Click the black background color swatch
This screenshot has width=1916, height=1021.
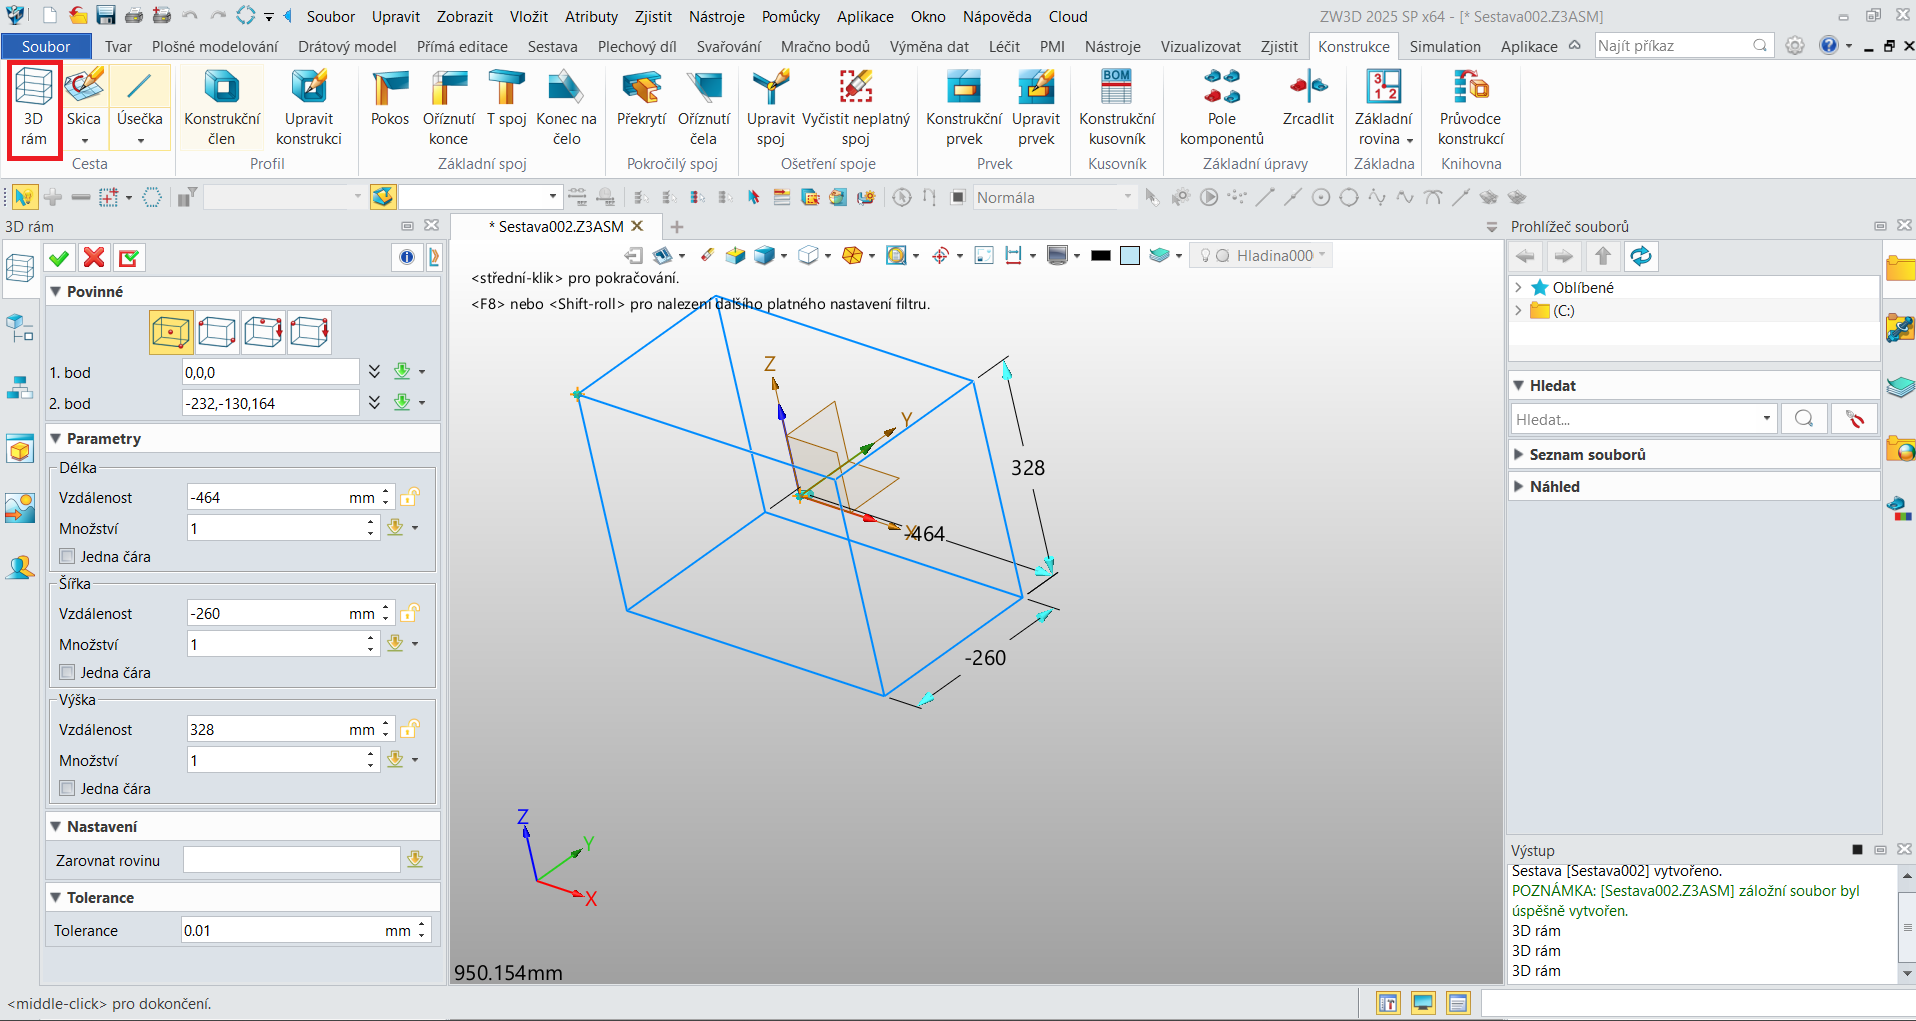point(1101,256)
